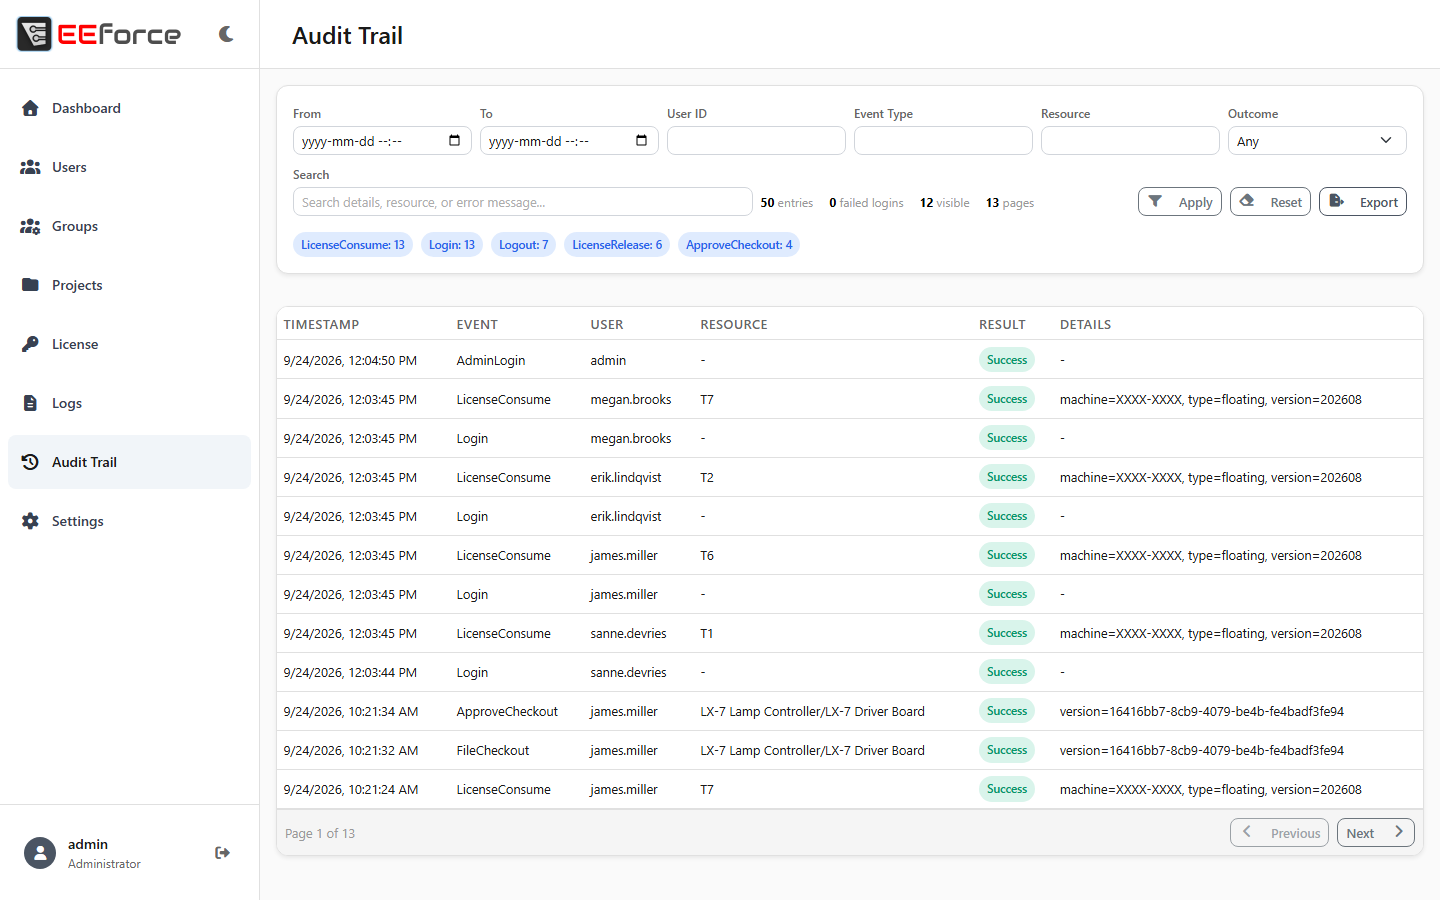Focus the User ID input field
The image size is (1440, 900).
(756, 141)
